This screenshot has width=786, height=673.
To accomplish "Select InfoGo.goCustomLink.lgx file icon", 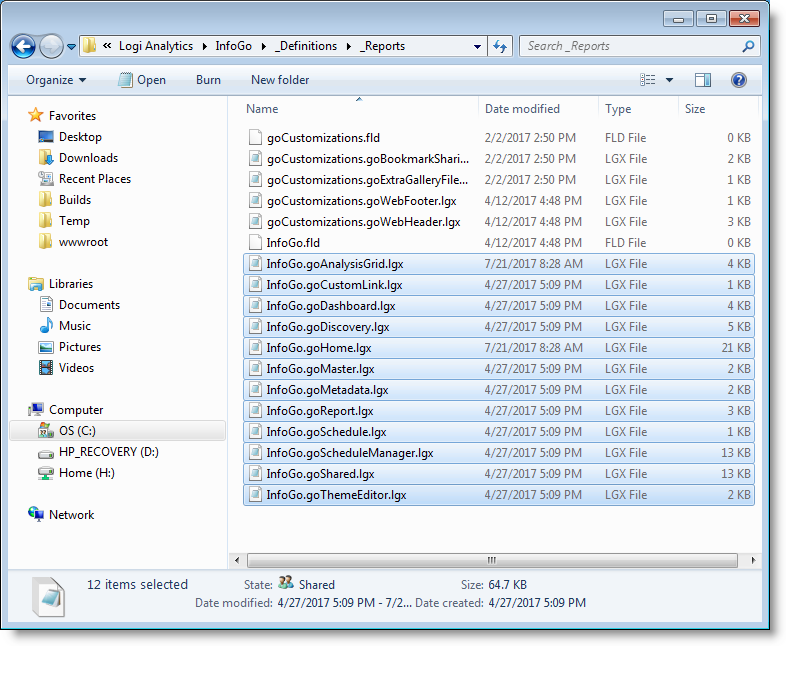I will [x=255, y=285].
